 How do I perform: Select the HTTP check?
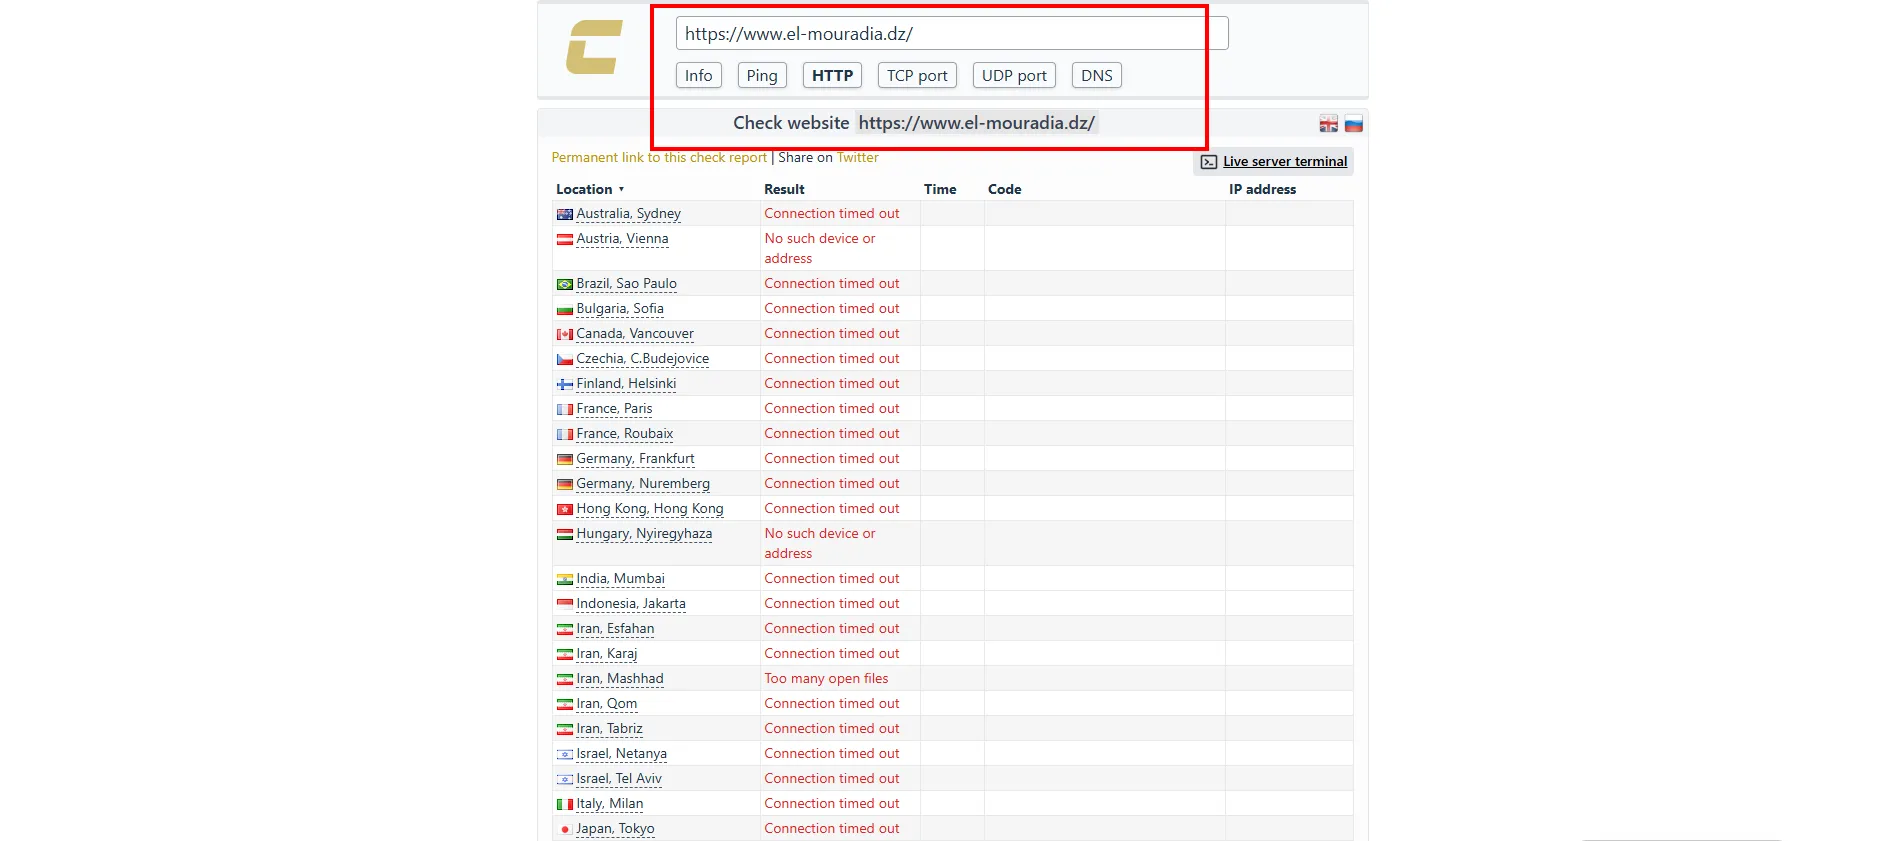[x=832, y=75]
